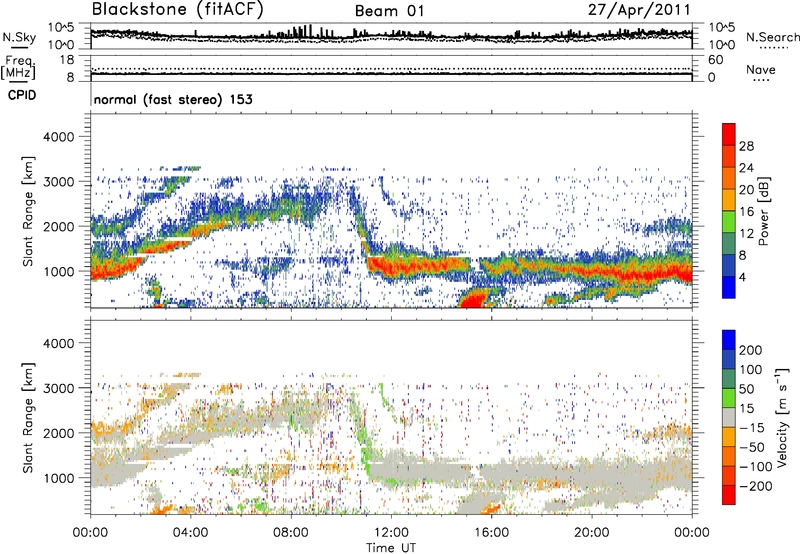
Task: Click the "N.Search" legend label
Action: (772, 37)
